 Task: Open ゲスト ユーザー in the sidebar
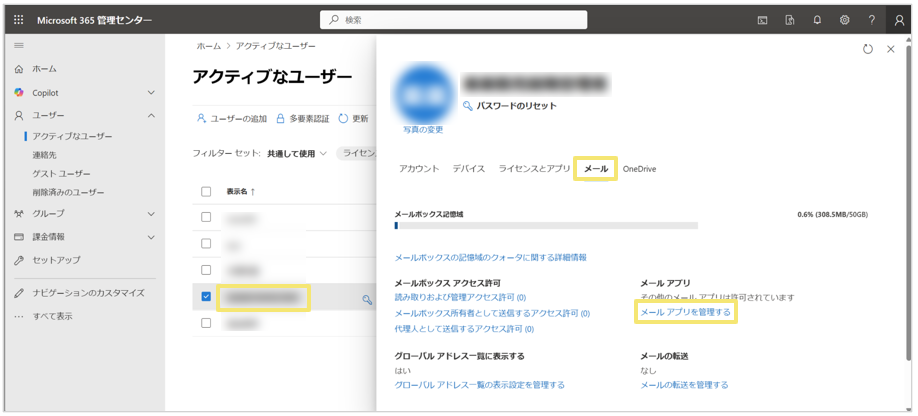tap(61, 174)
